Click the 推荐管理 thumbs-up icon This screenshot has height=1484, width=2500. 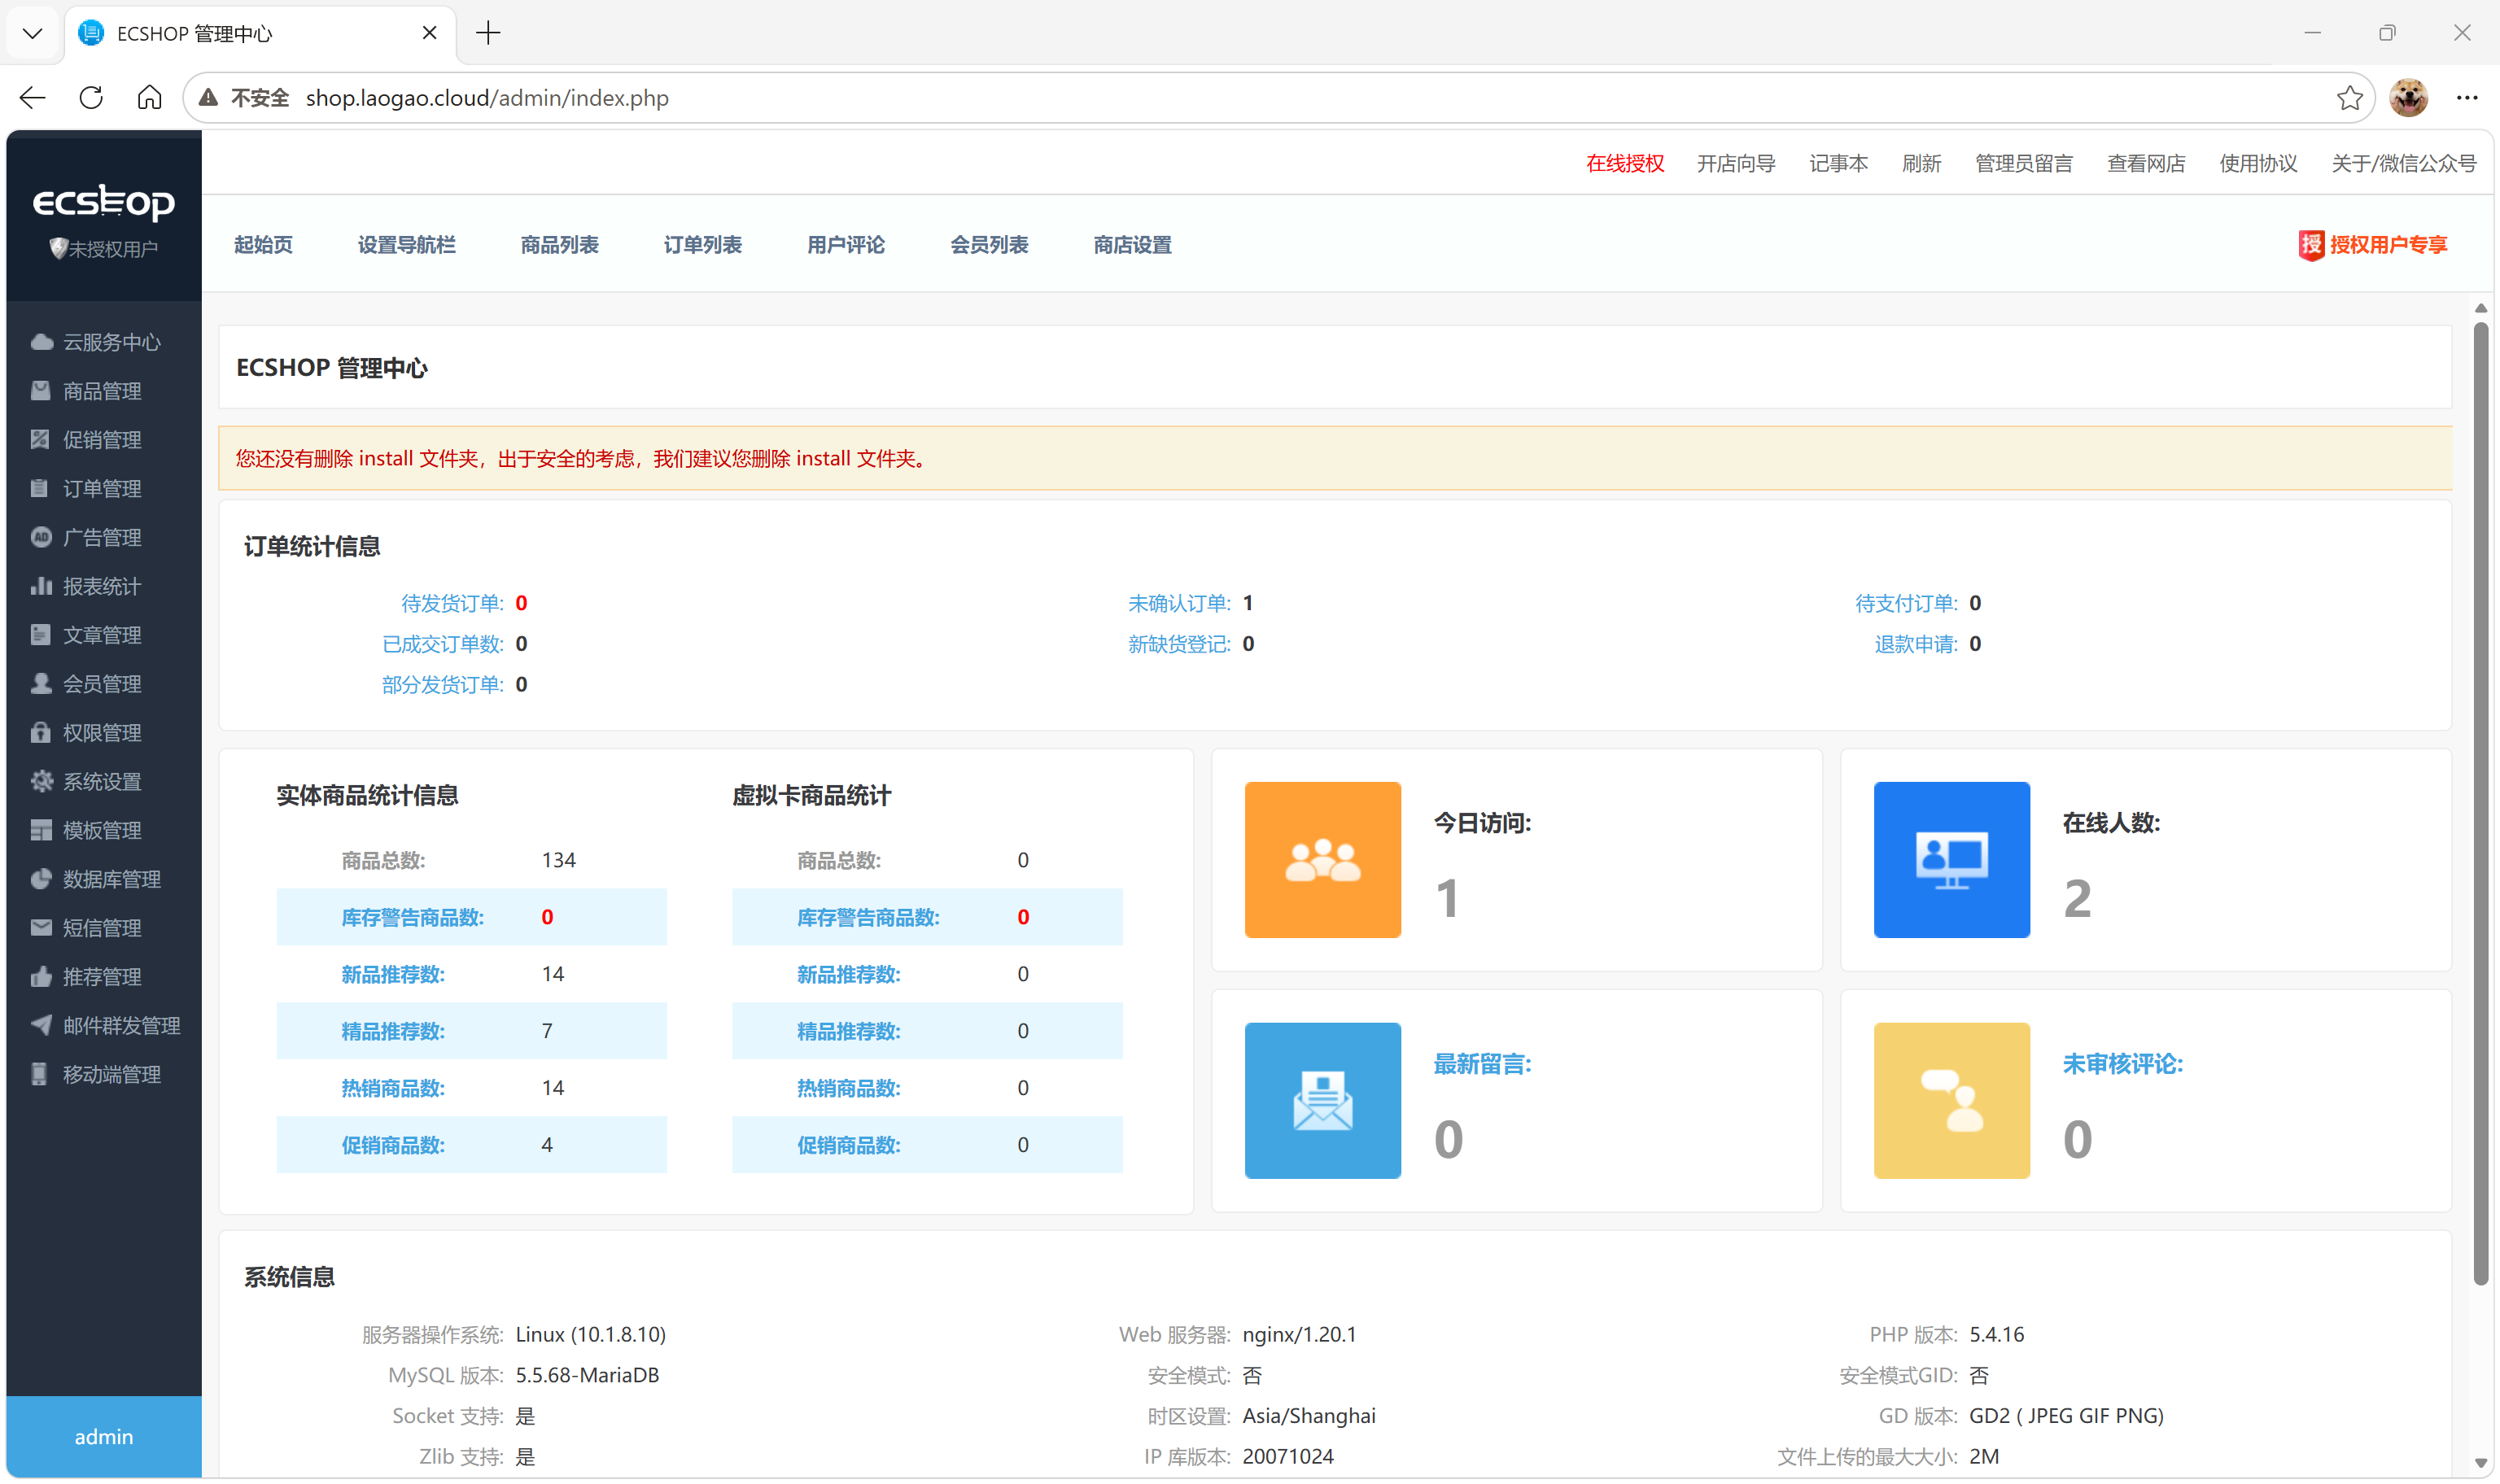(x=41, y=977)
